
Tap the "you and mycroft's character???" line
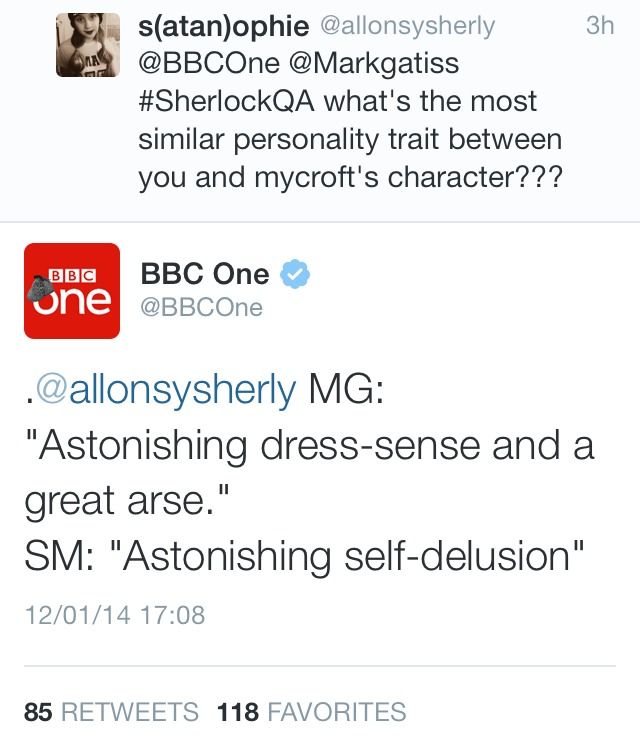pyautogui.click(x=350, y=177)
